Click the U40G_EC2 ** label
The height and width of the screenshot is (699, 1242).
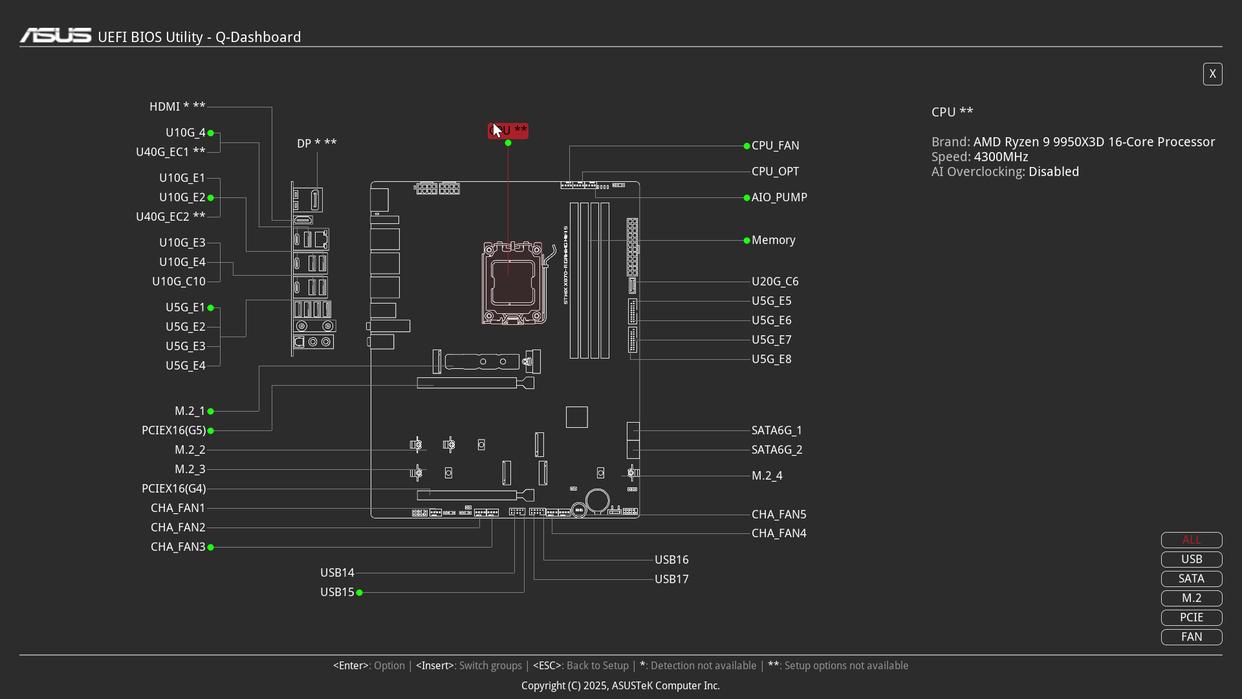click(171, 217)
